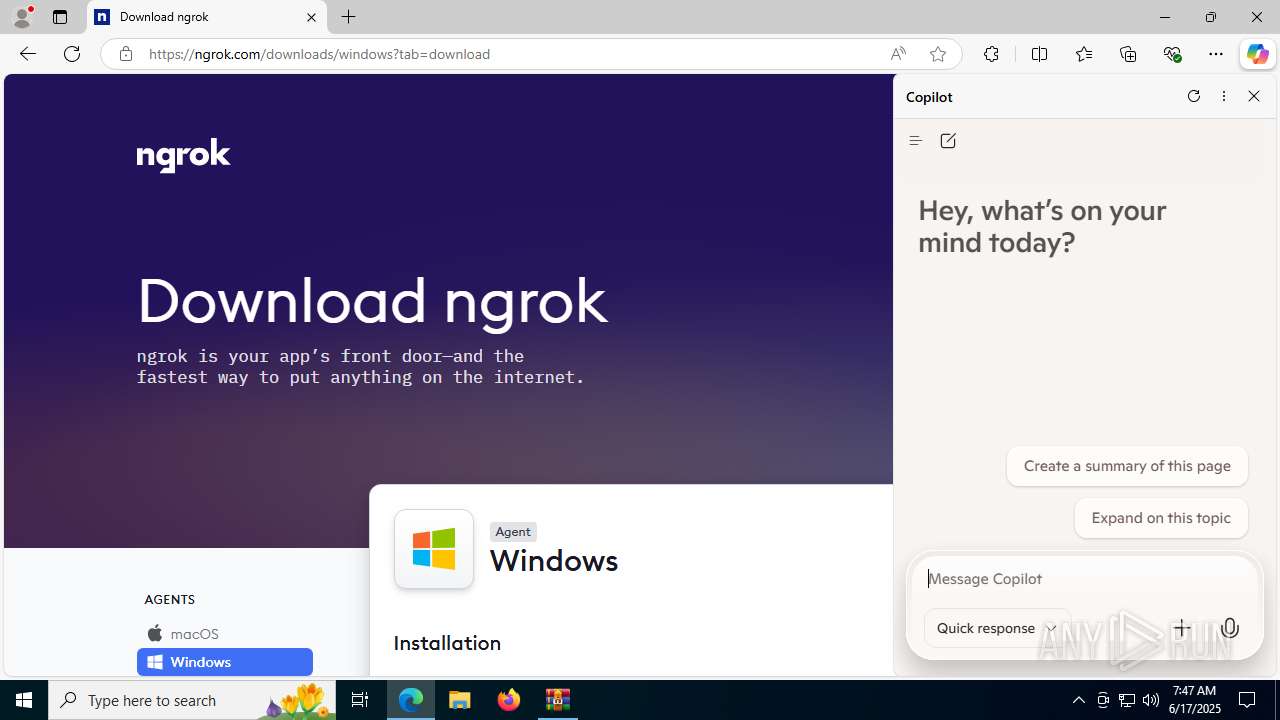
Task: Open the Favorites list icon
Action: 1083,54
